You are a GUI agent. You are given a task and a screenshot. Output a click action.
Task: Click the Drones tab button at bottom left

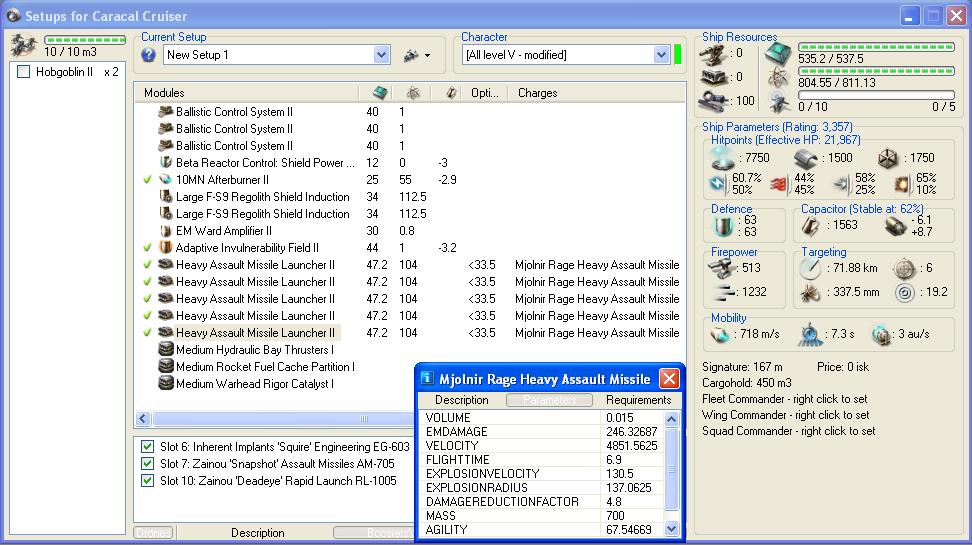tap(153, 533)
